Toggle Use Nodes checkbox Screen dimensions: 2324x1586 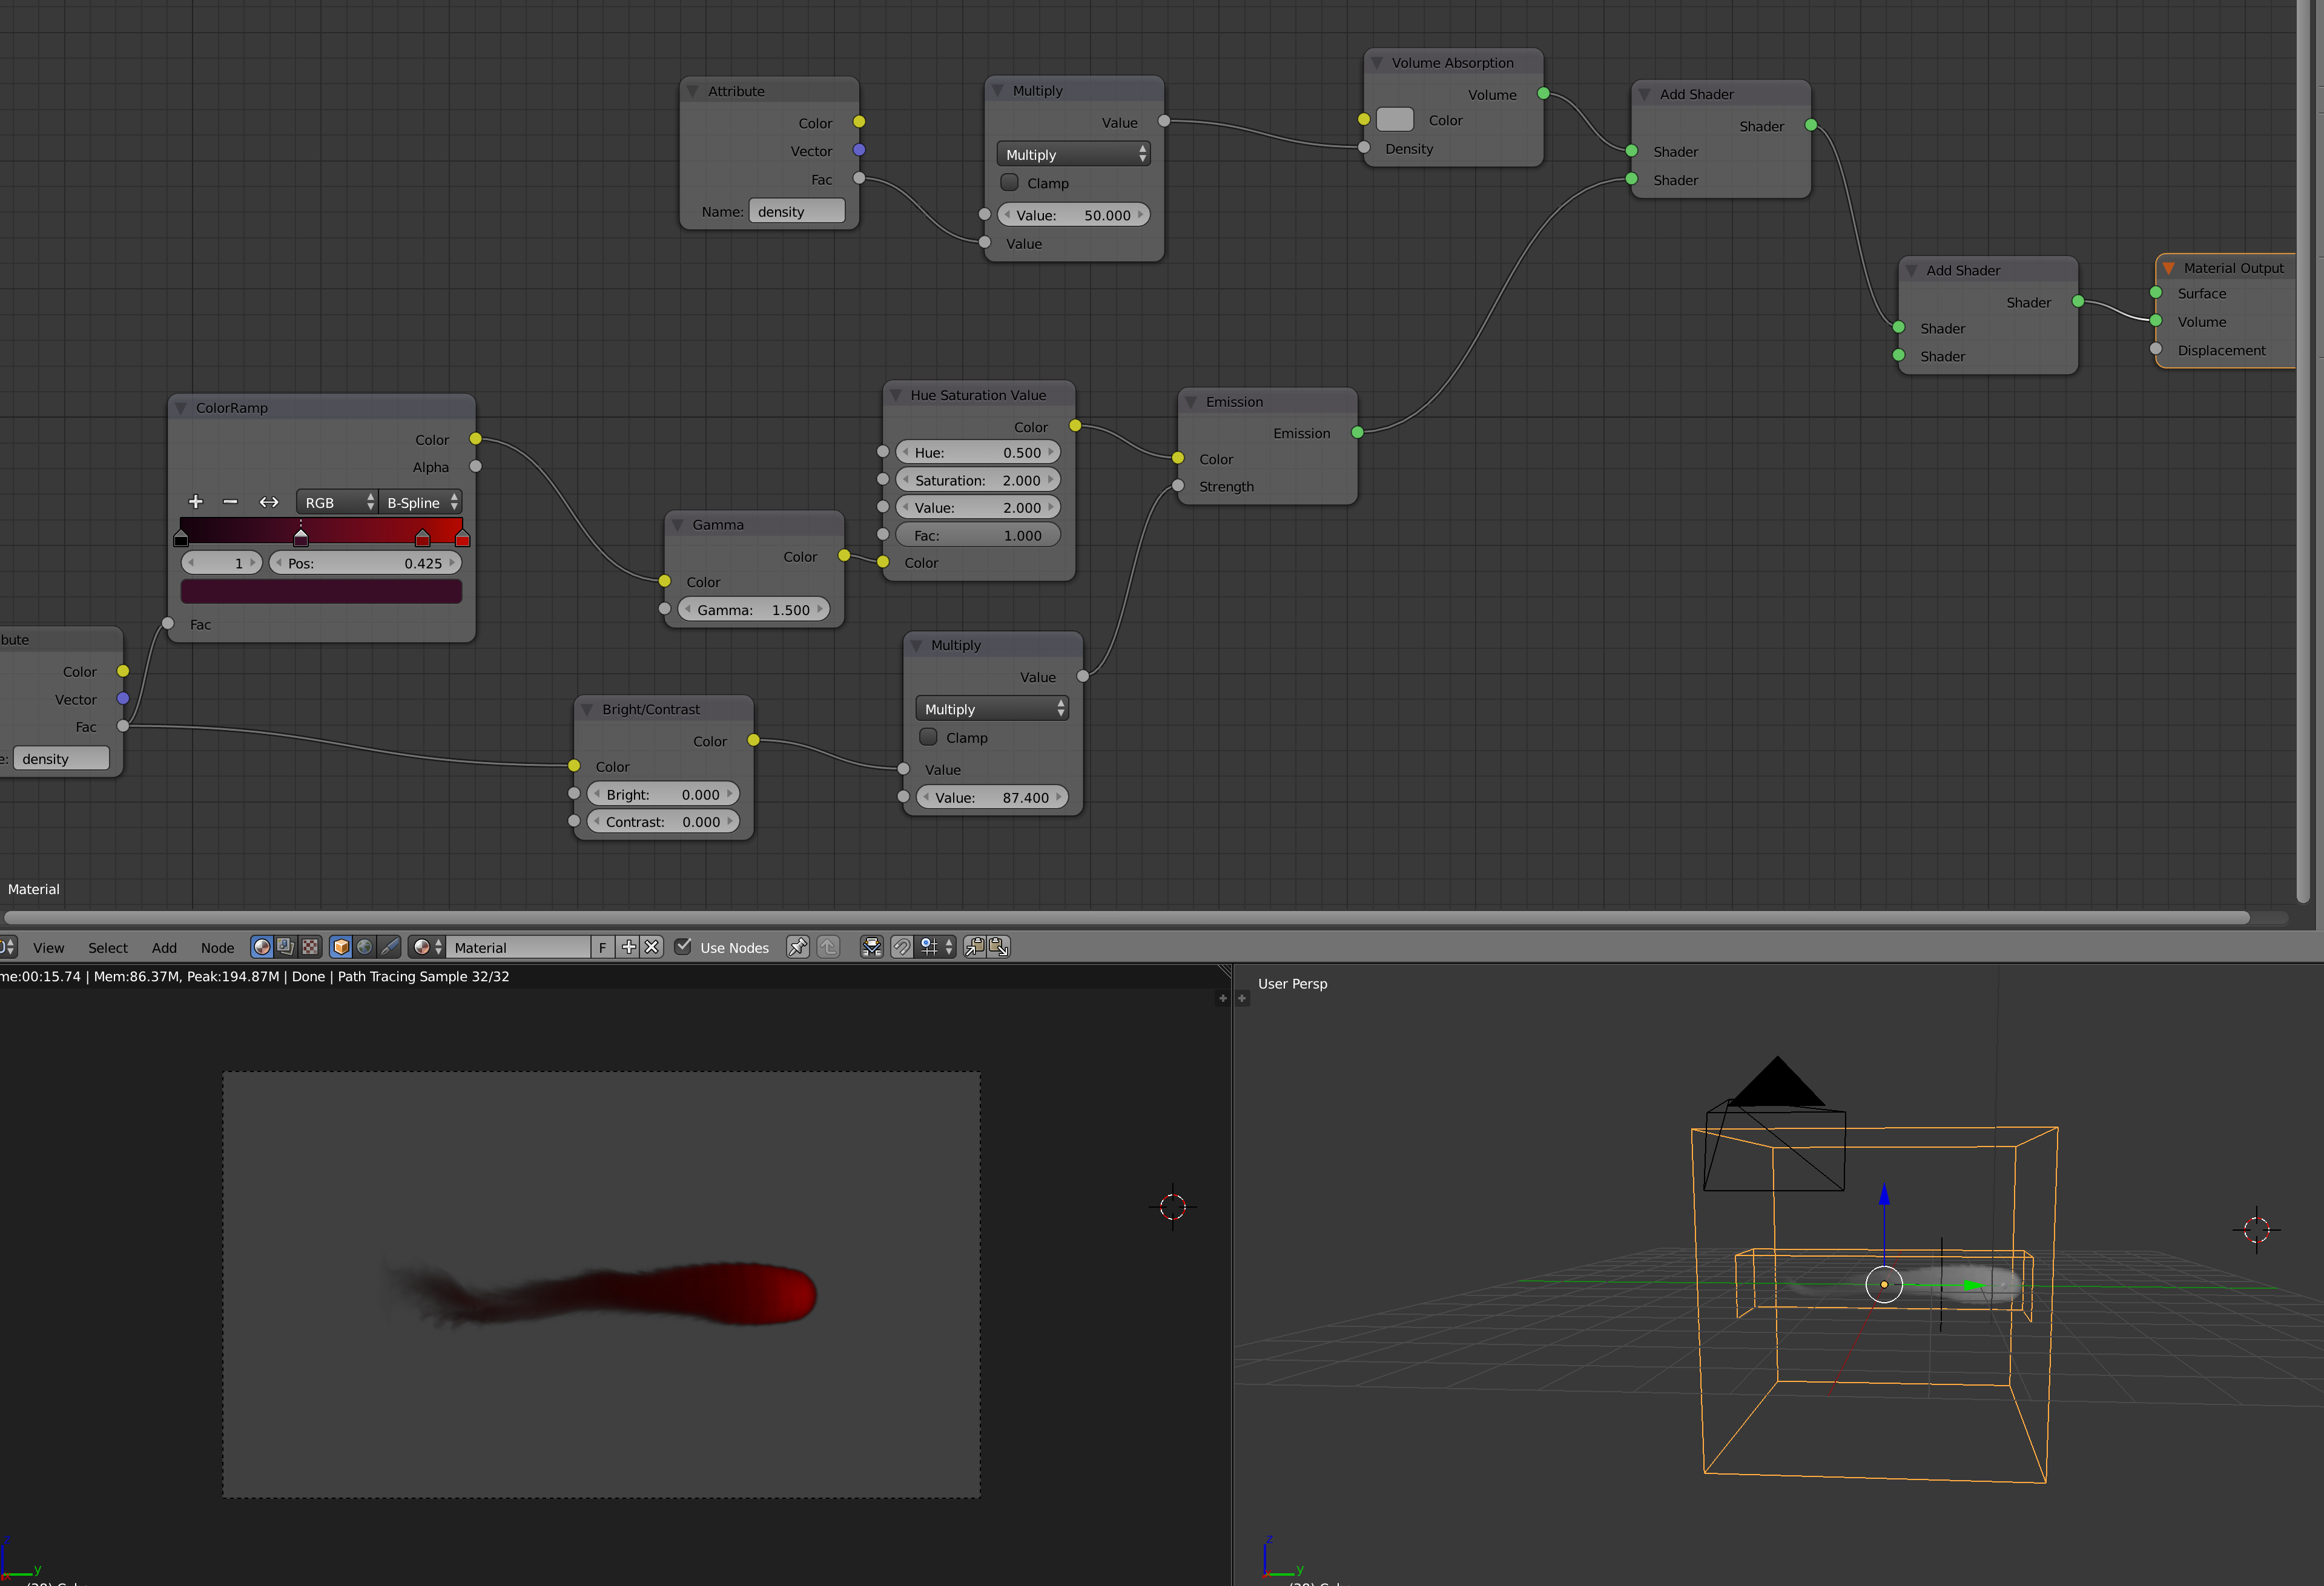click(683, 947)
